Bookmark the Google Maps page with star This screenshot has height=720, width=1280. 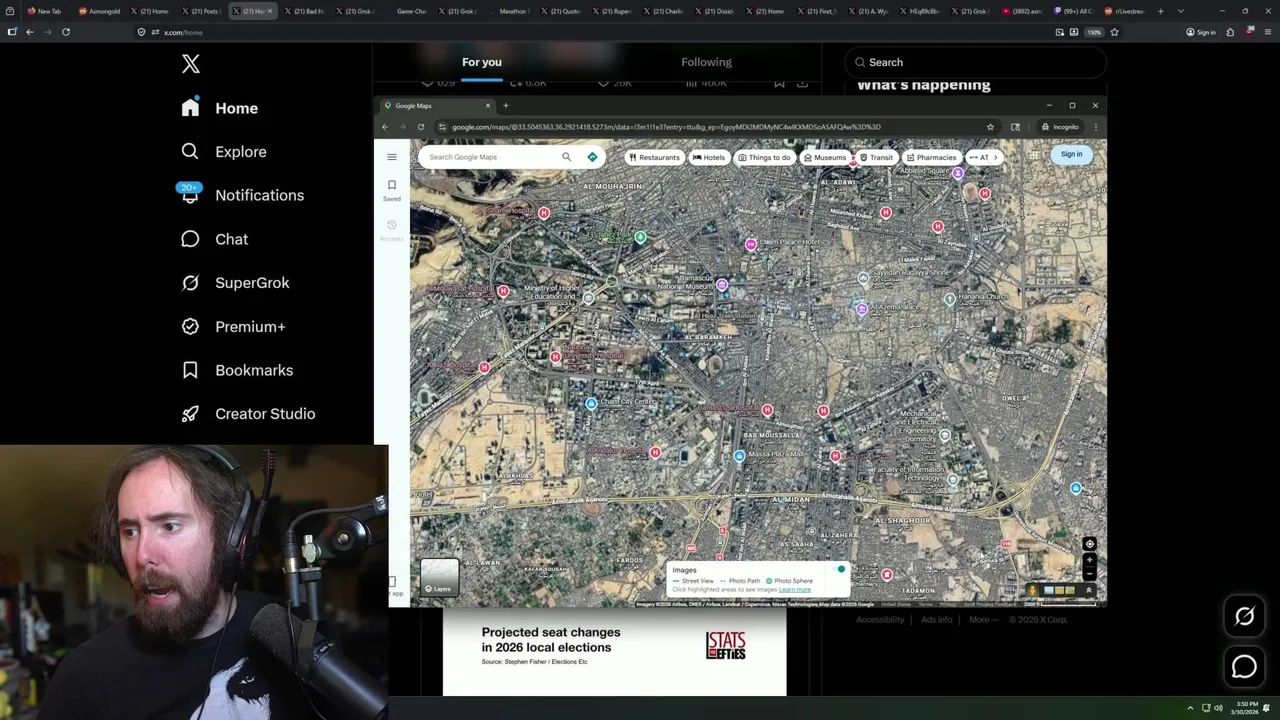coord(990,127)
